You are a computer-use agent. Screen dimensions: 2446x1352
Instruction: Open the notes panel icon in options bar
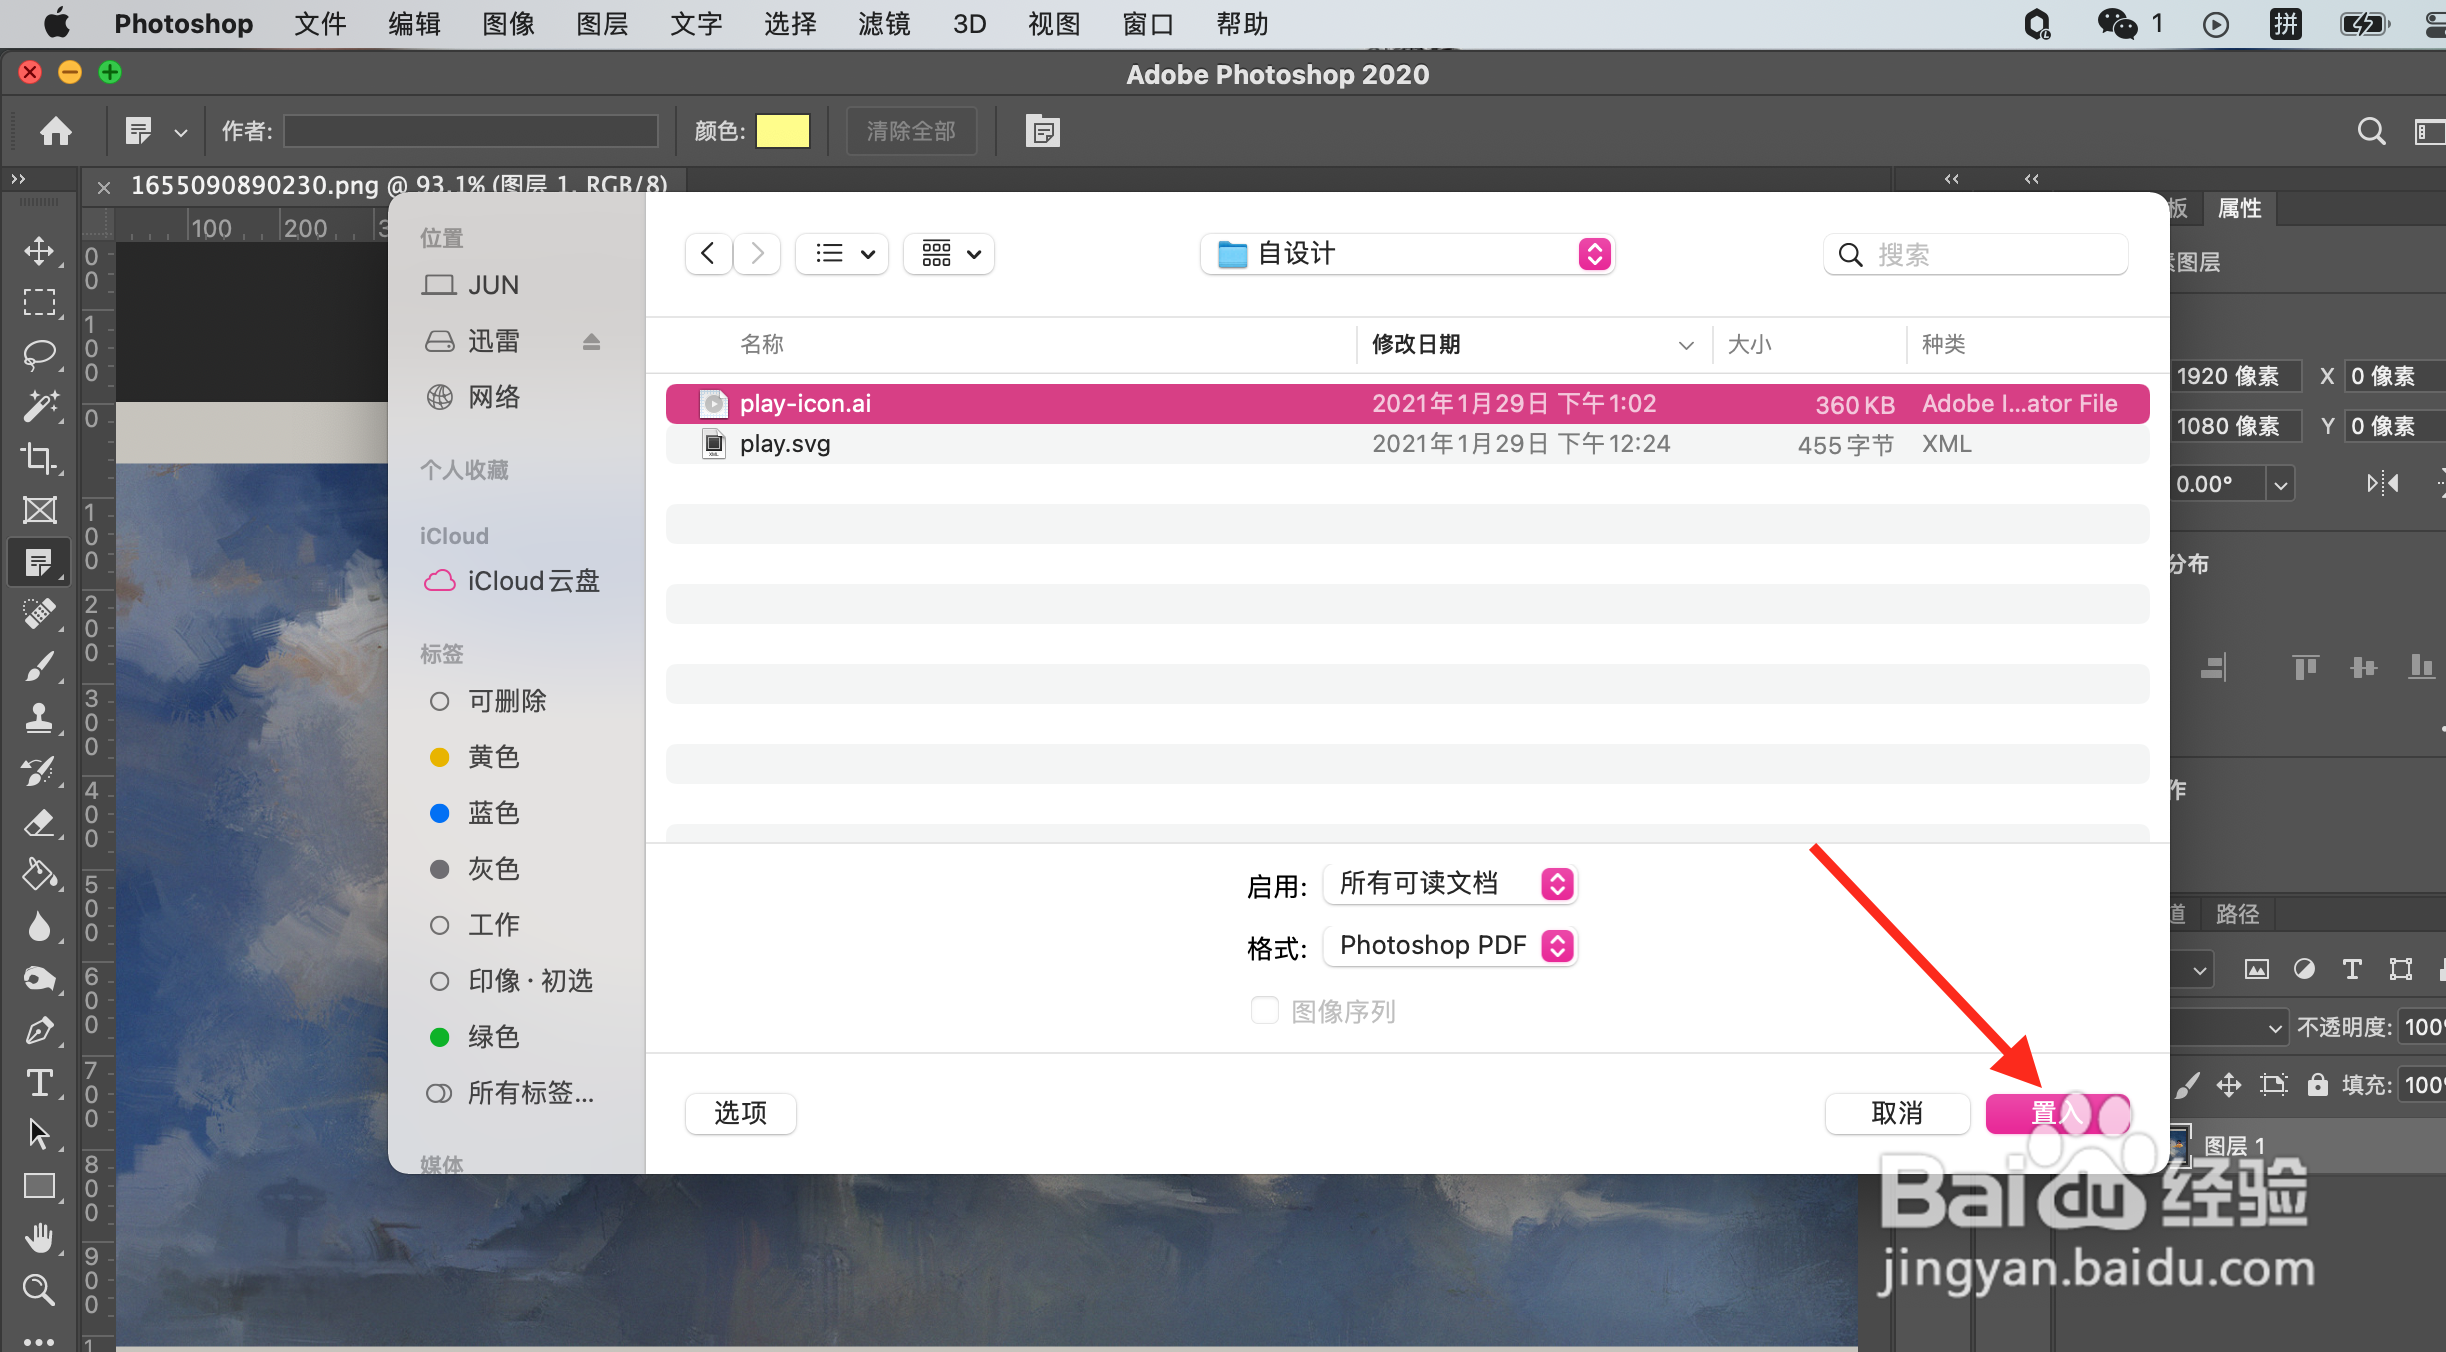1042,131
